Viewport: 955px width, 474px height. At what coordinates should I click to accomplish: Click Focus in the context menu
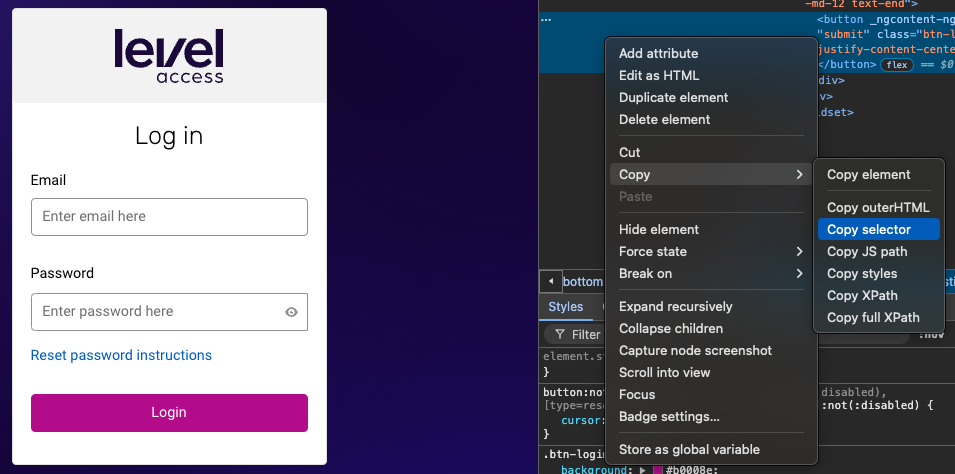pos(637,394)
